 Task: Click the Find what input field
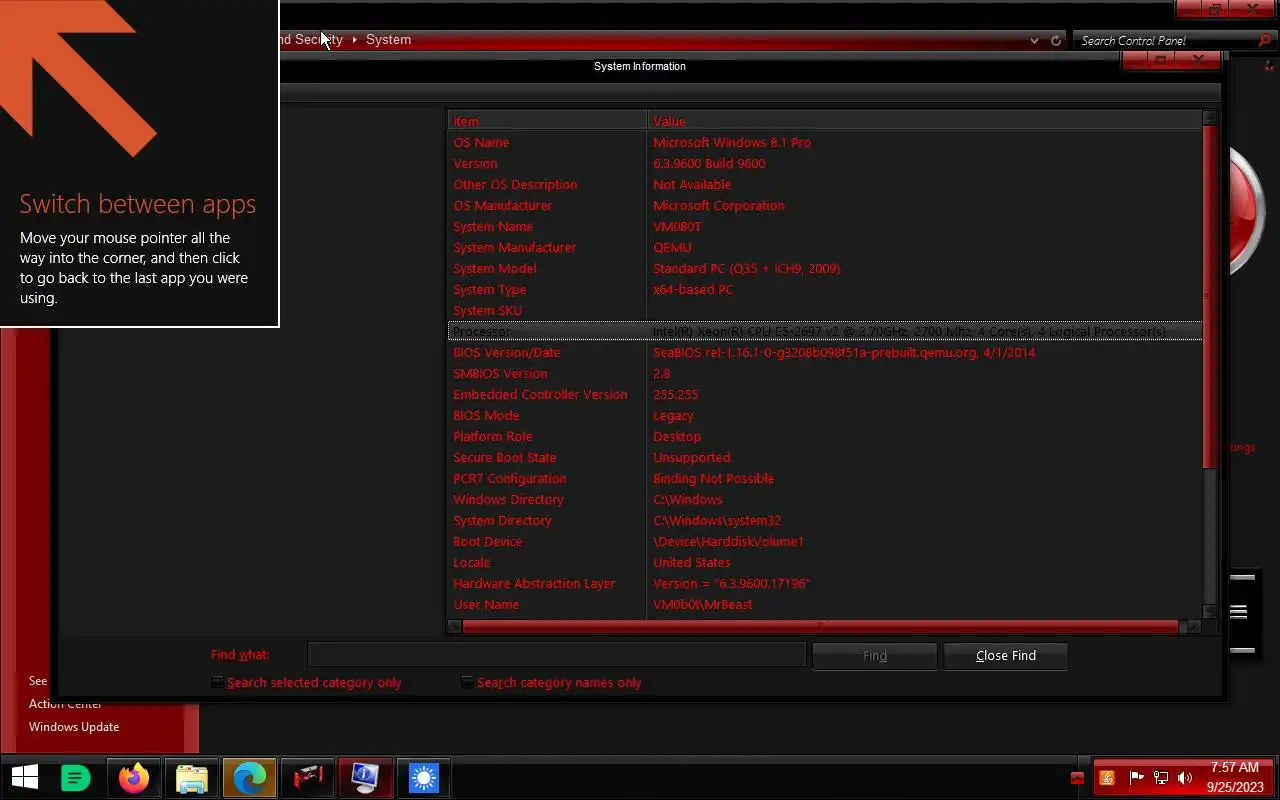(x=557, y=655)
